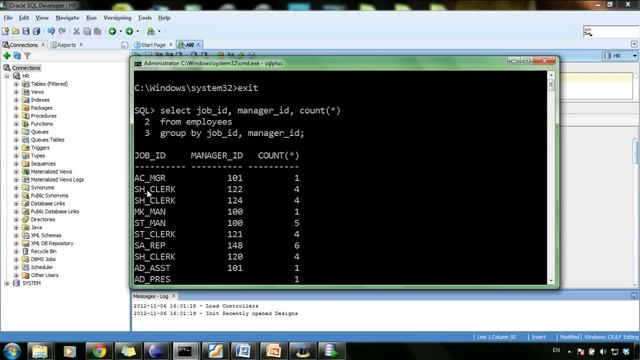Click the SQL Worksheet icon in toolbar
The image size is (640, 360).
pyautogui.click(x=151, y=31)
